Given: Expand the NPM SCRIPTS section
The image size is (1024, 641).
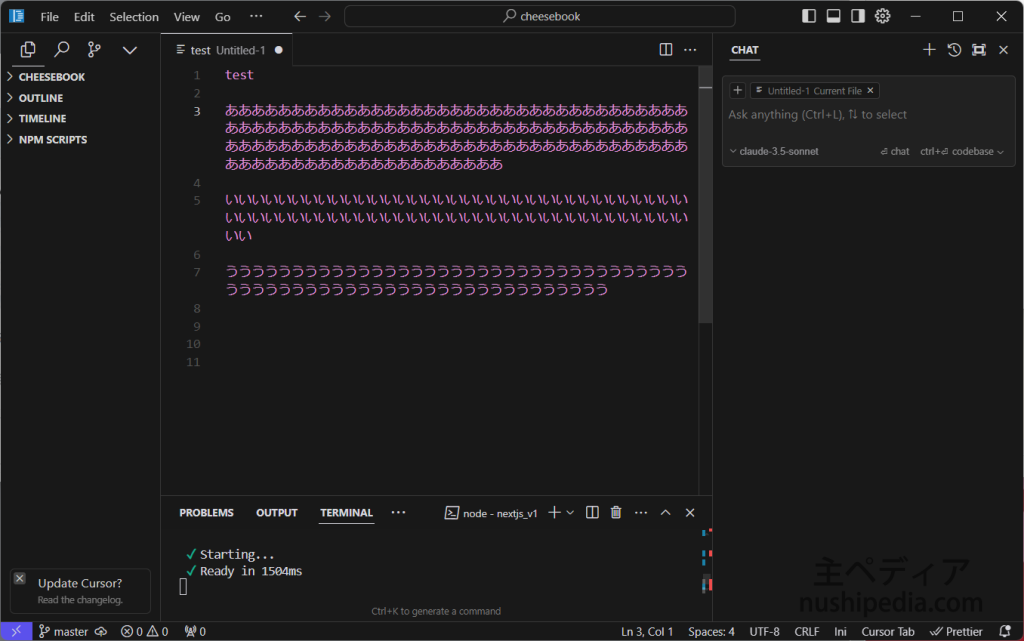Looking at the screenshot, I should point(52,140).
